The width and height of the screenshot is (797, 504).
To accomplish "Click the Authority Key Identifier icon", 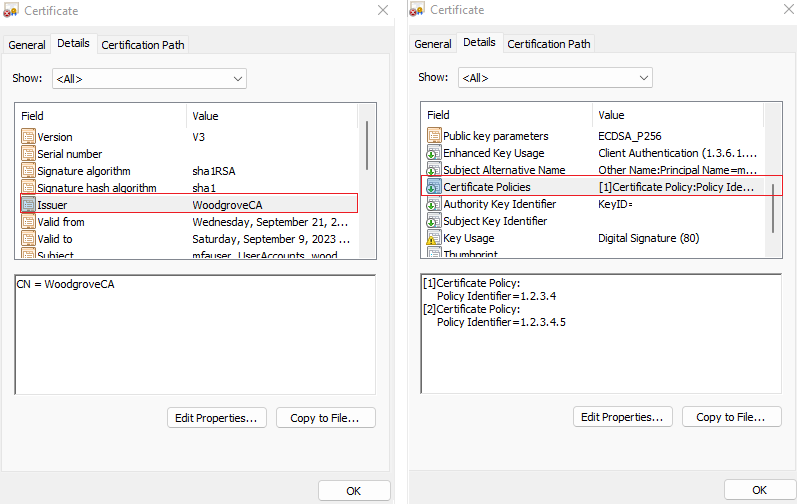I will click(434, 204).
